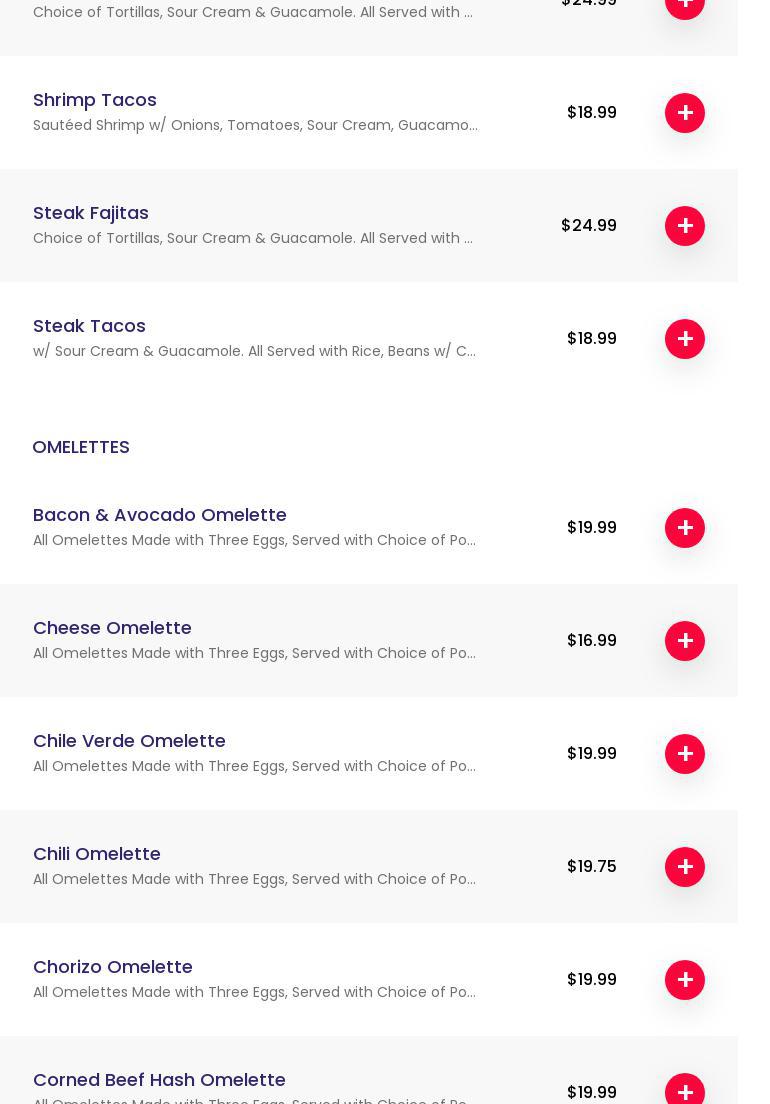Add Corned Beef Hash Omelette with plus icon
The image size is (770, 1104).
click(685, 1091)
